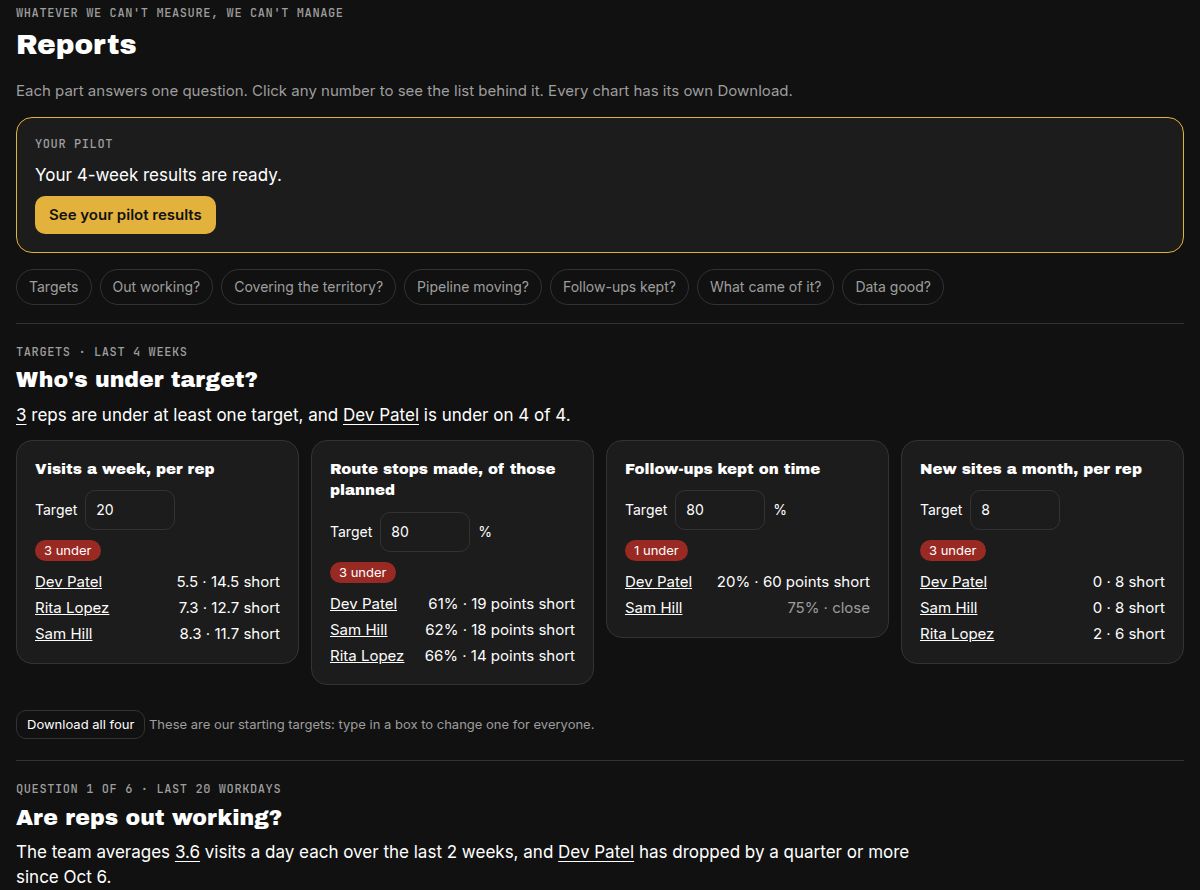Click '66% · 14 points short' value

tap(501, 656)
